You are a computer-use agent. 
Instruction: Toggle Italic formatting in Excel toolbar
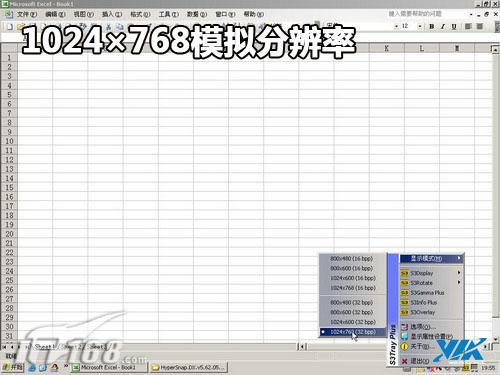pos(443,26)
